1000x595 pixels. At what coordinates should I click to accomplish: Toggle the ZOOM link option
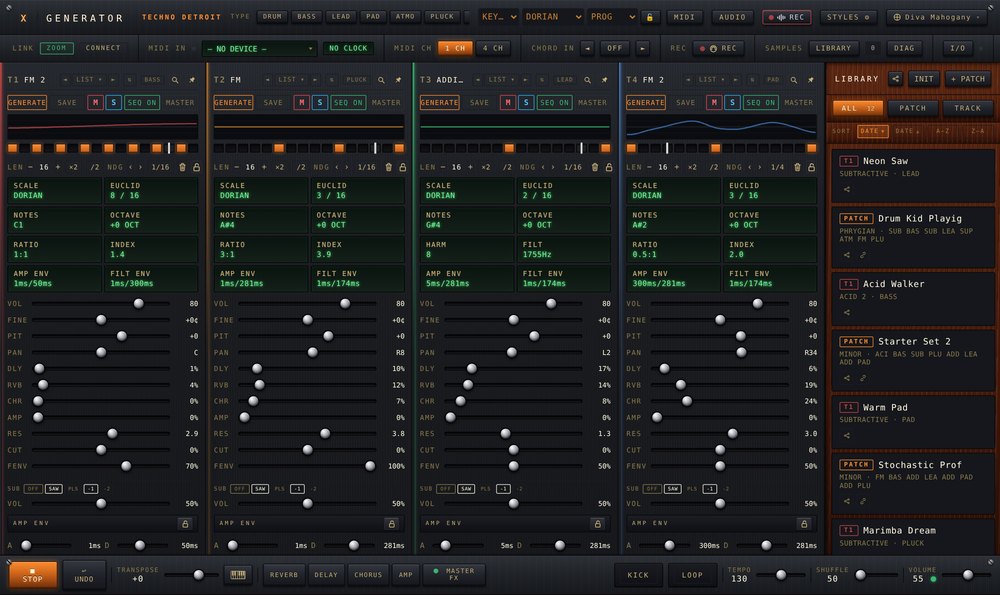56,48
